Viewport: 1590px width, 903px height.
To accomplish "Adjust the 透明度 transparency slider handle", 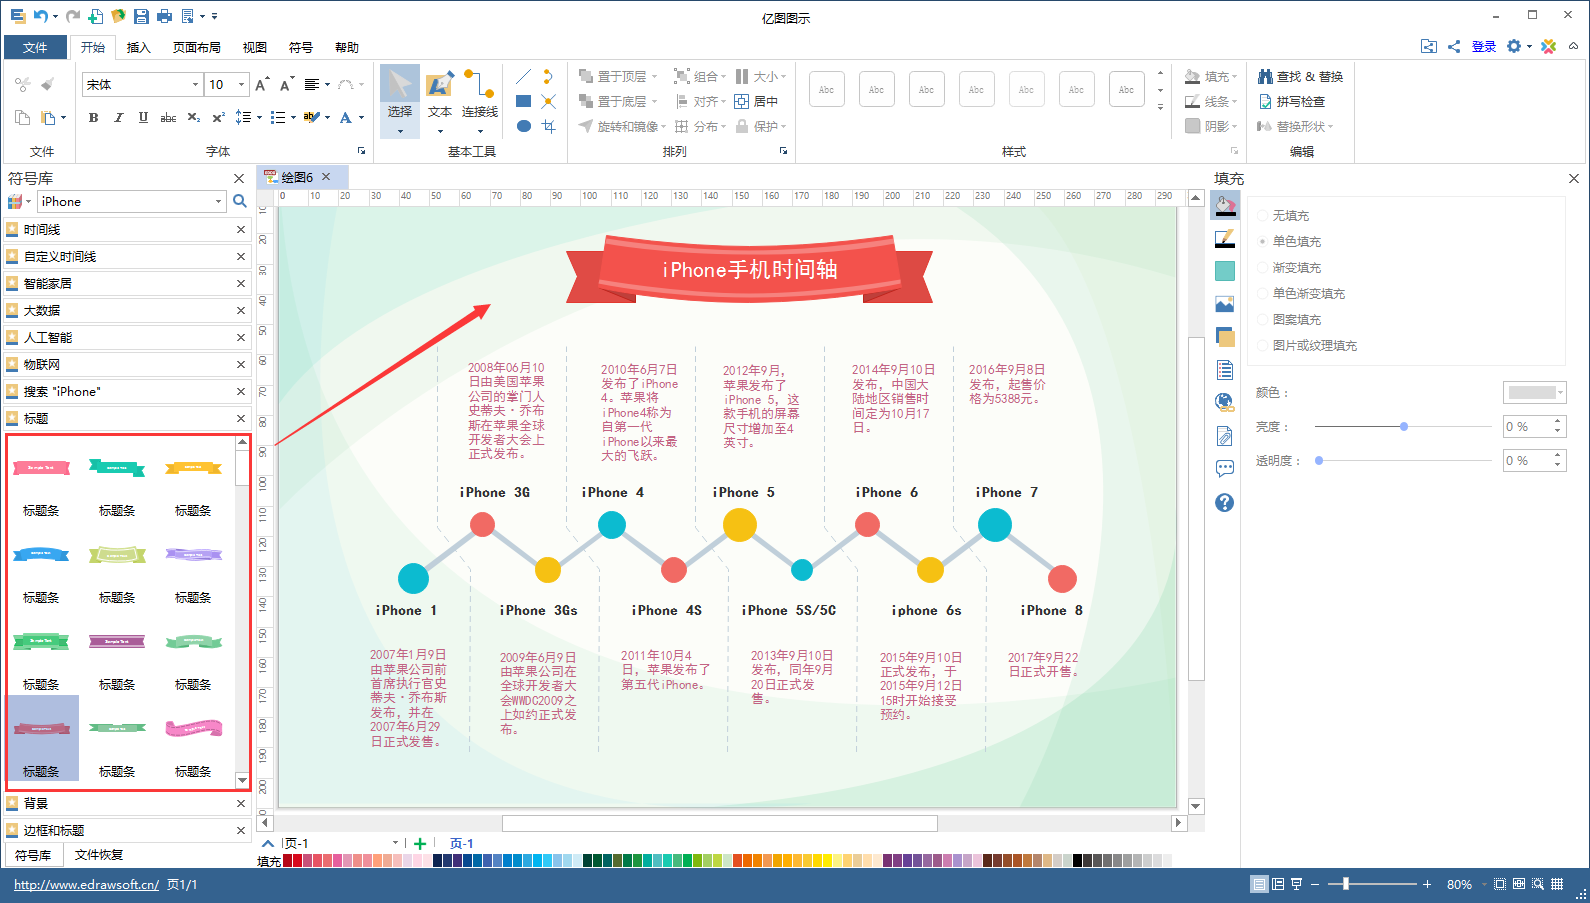I will point(1319,461).
